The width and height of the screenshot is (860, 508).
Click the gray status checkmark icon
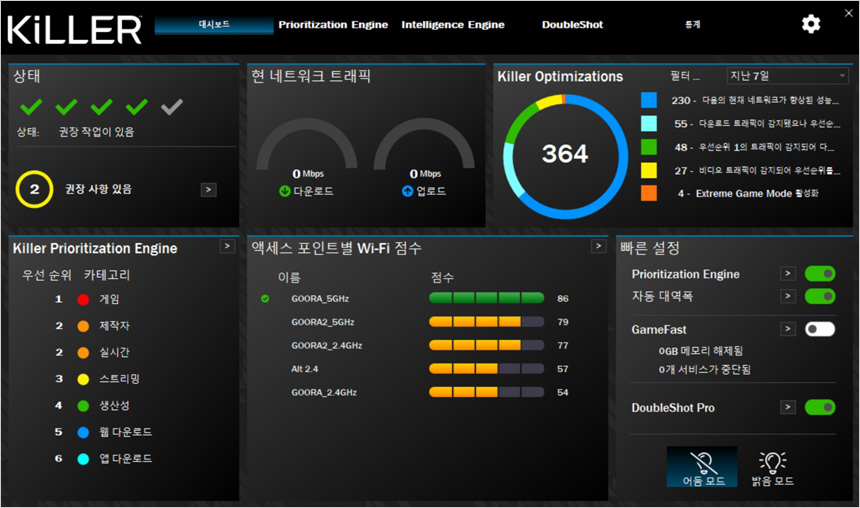[x=172, y=107]
